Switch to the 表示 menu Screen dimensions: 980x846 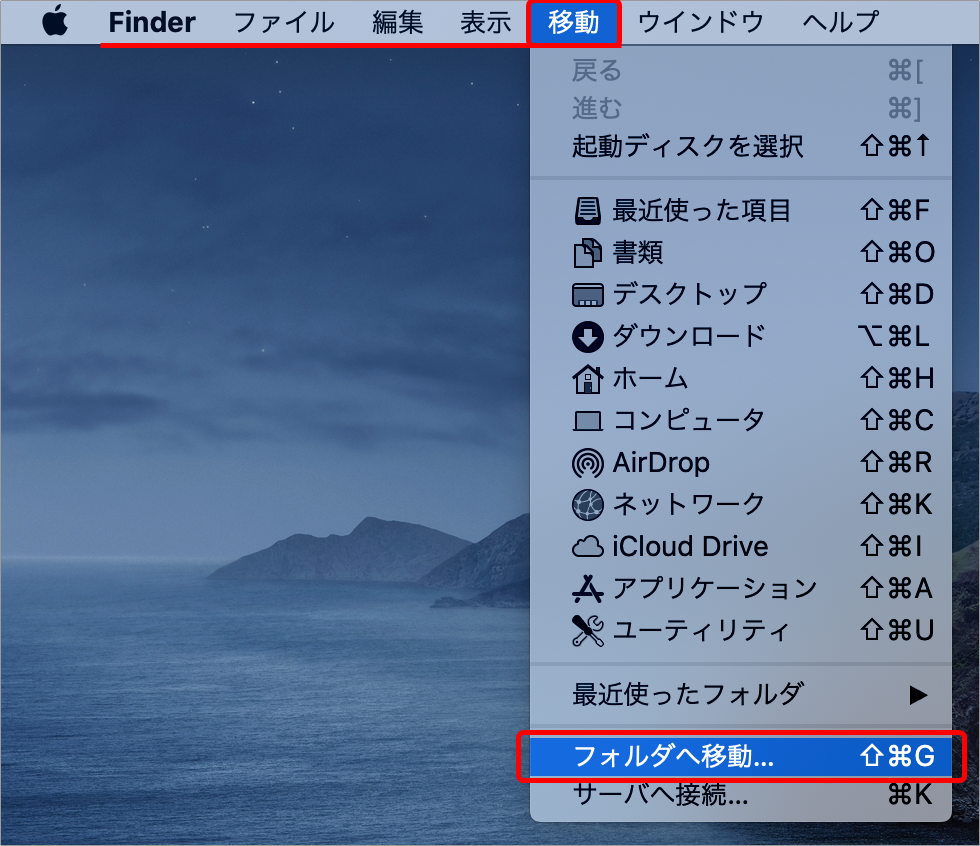pyautogui.click(x=485, y=22)
